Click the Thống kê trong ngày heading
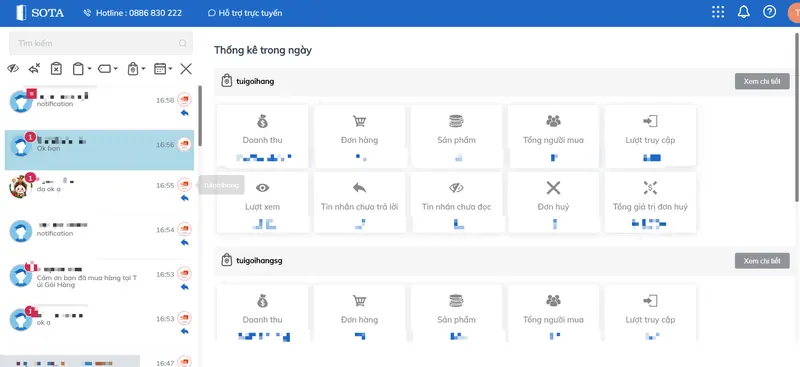This screenshot has width=800, height=367. click(x=263, y=50)
